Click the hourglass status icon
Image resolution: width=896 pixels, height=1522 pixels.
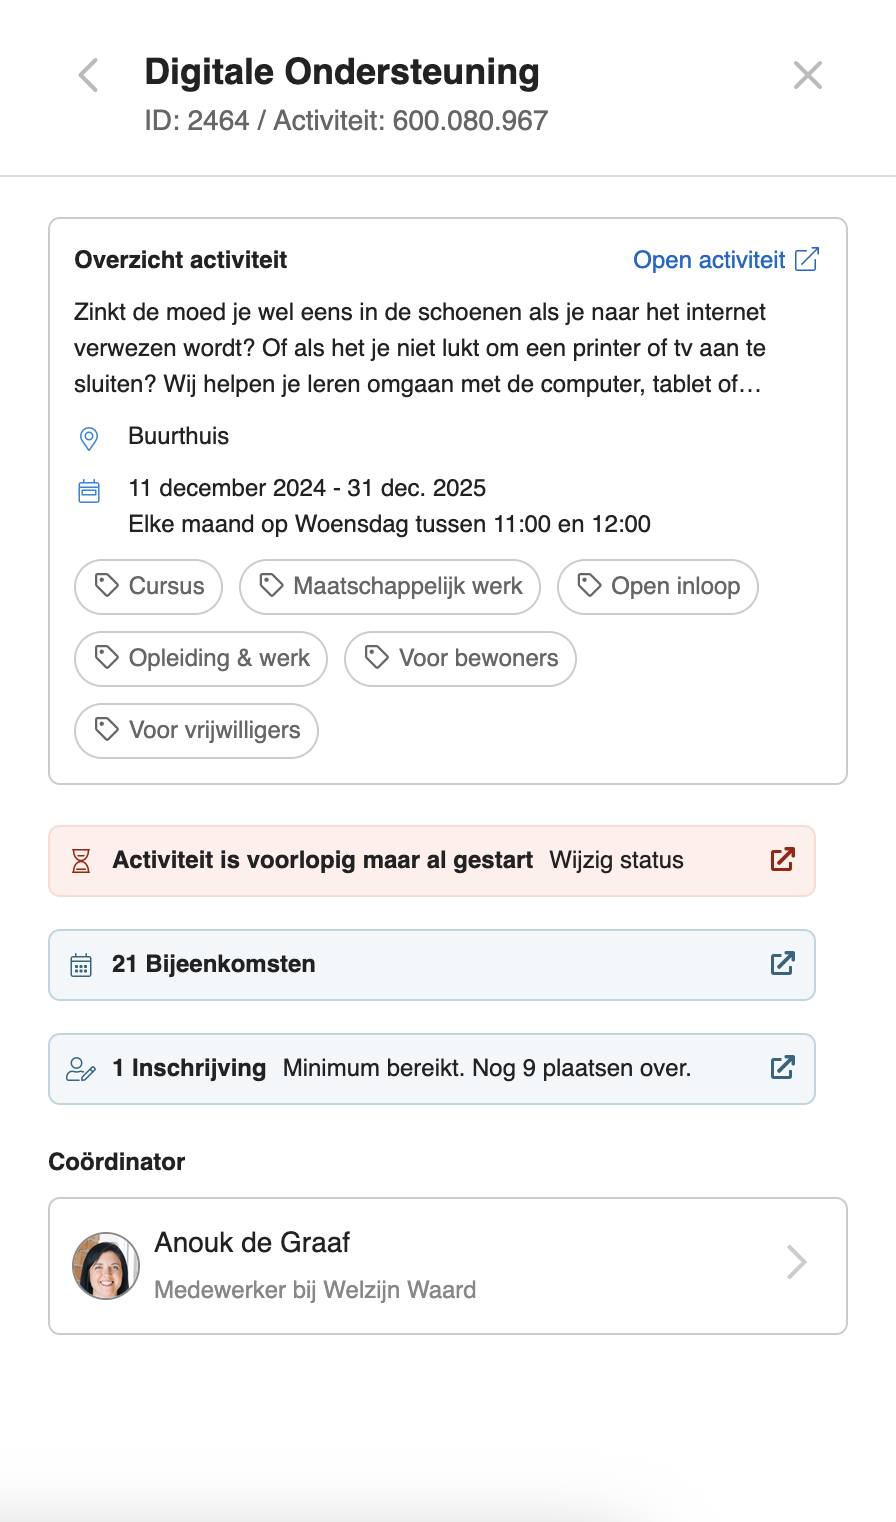(x=81, y=861)
